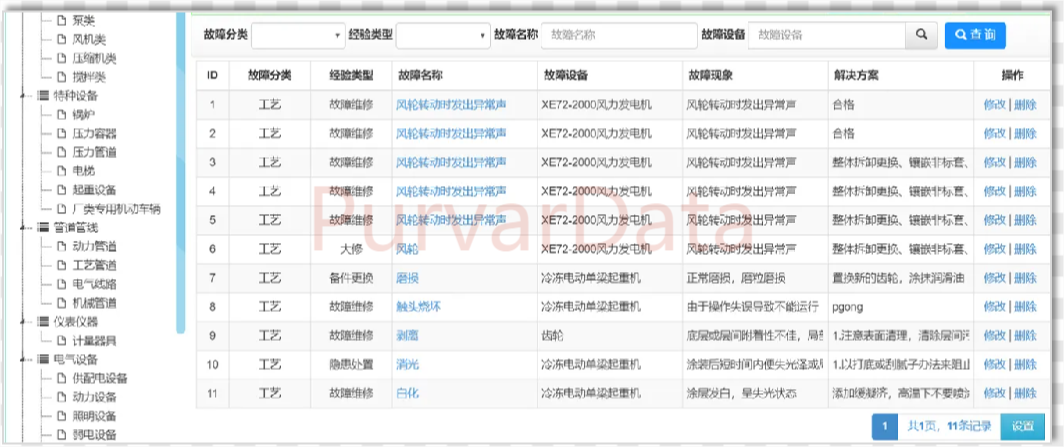Click the list icon beside 仪表仪器
The image size is (1064, 447).
point(43,322)
